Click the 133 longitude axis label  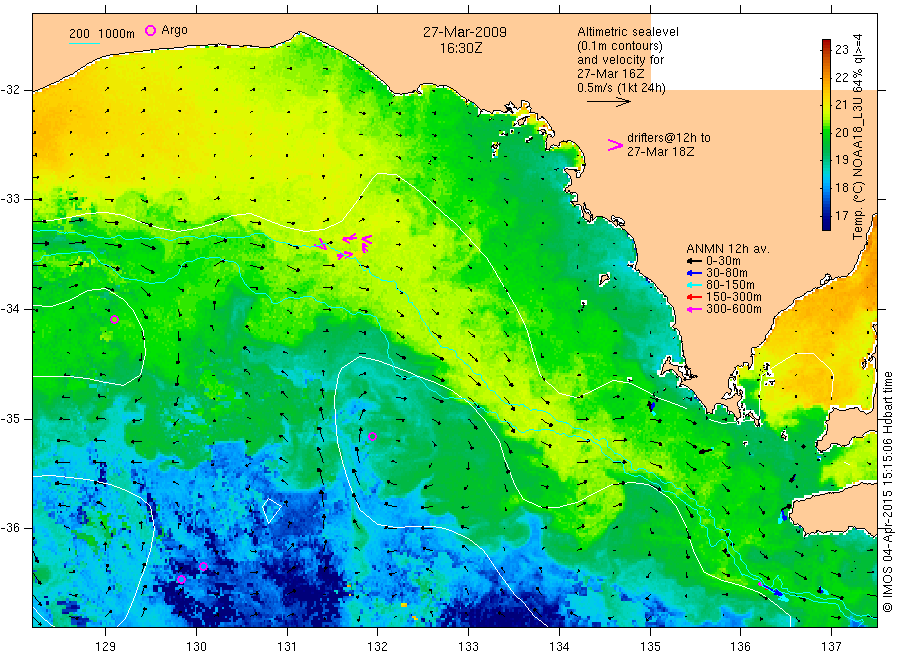(468, 647)
